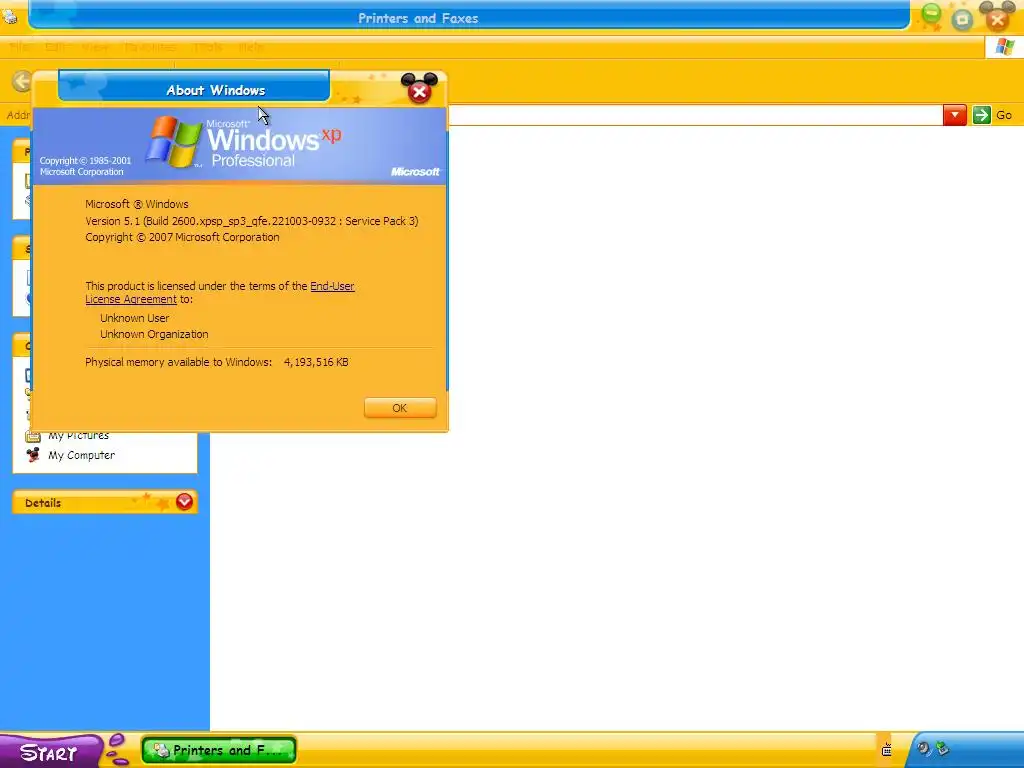Click inside the address bar field
Image resolution: width=1024 pixels, height=768 pixels.
[x=695, y=115]
